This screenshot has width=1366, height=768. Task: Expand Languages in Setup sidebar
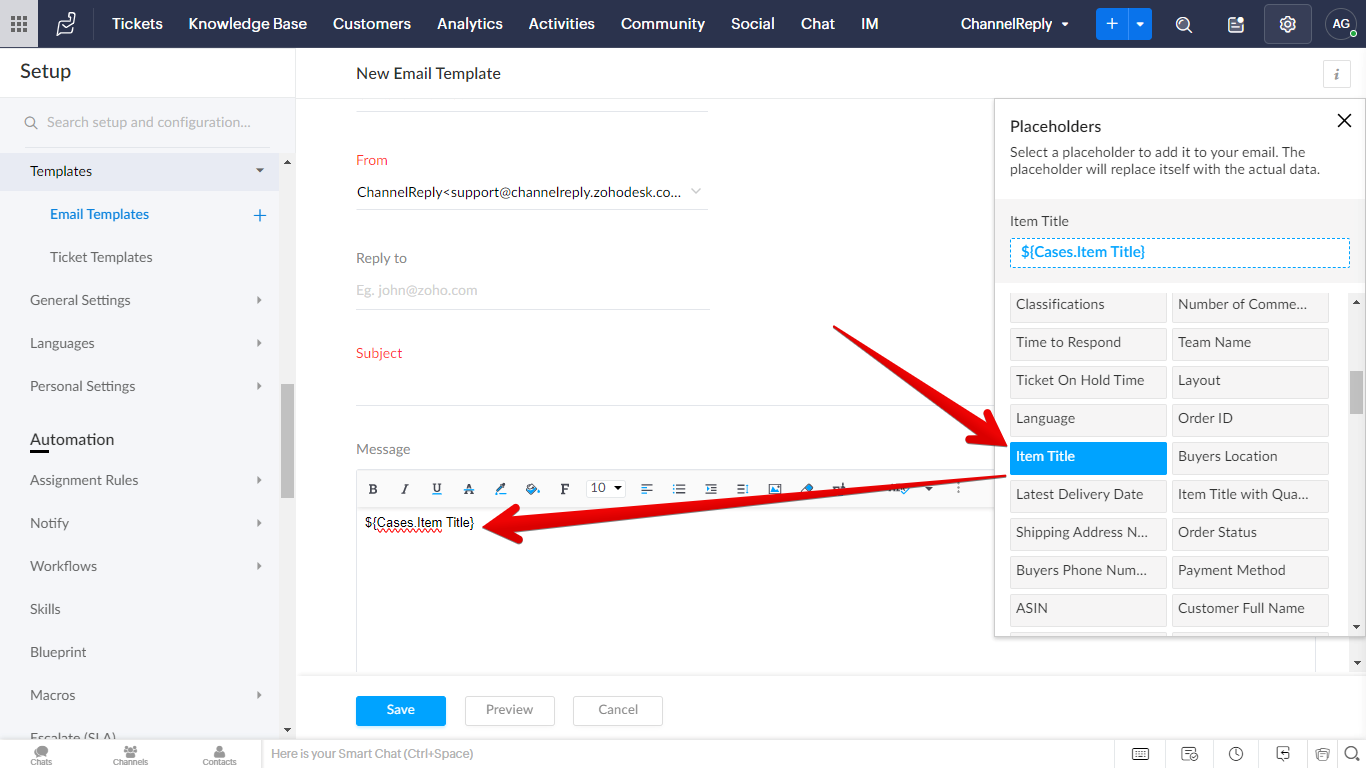tap(259, 343)
